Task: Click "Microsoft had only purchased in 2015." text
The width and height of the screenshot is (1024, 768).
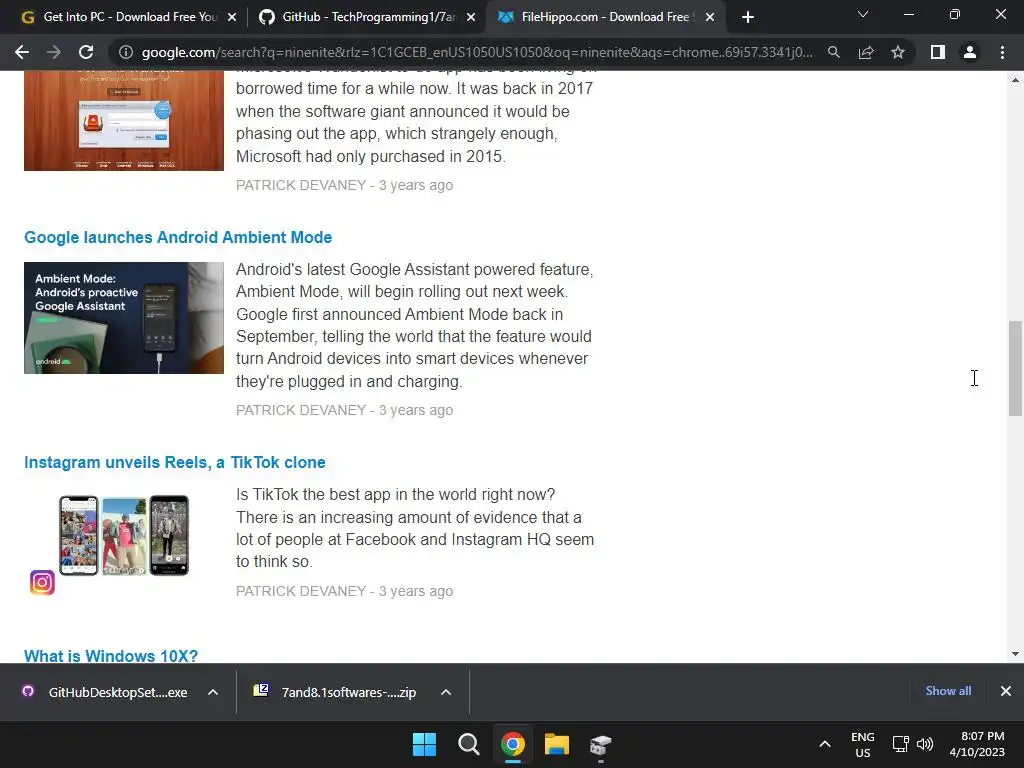Action: (370, 157)
